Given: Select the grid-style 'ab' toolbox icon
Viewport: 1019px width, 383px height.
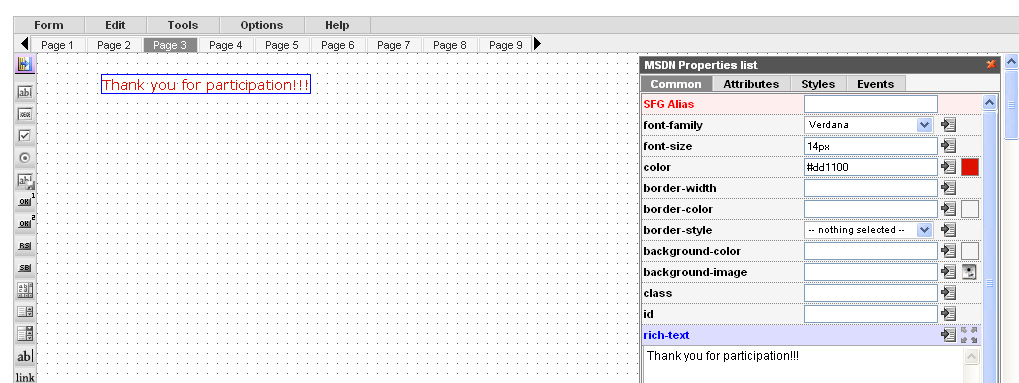Looking at the screenshot, I should pos(25,290).
